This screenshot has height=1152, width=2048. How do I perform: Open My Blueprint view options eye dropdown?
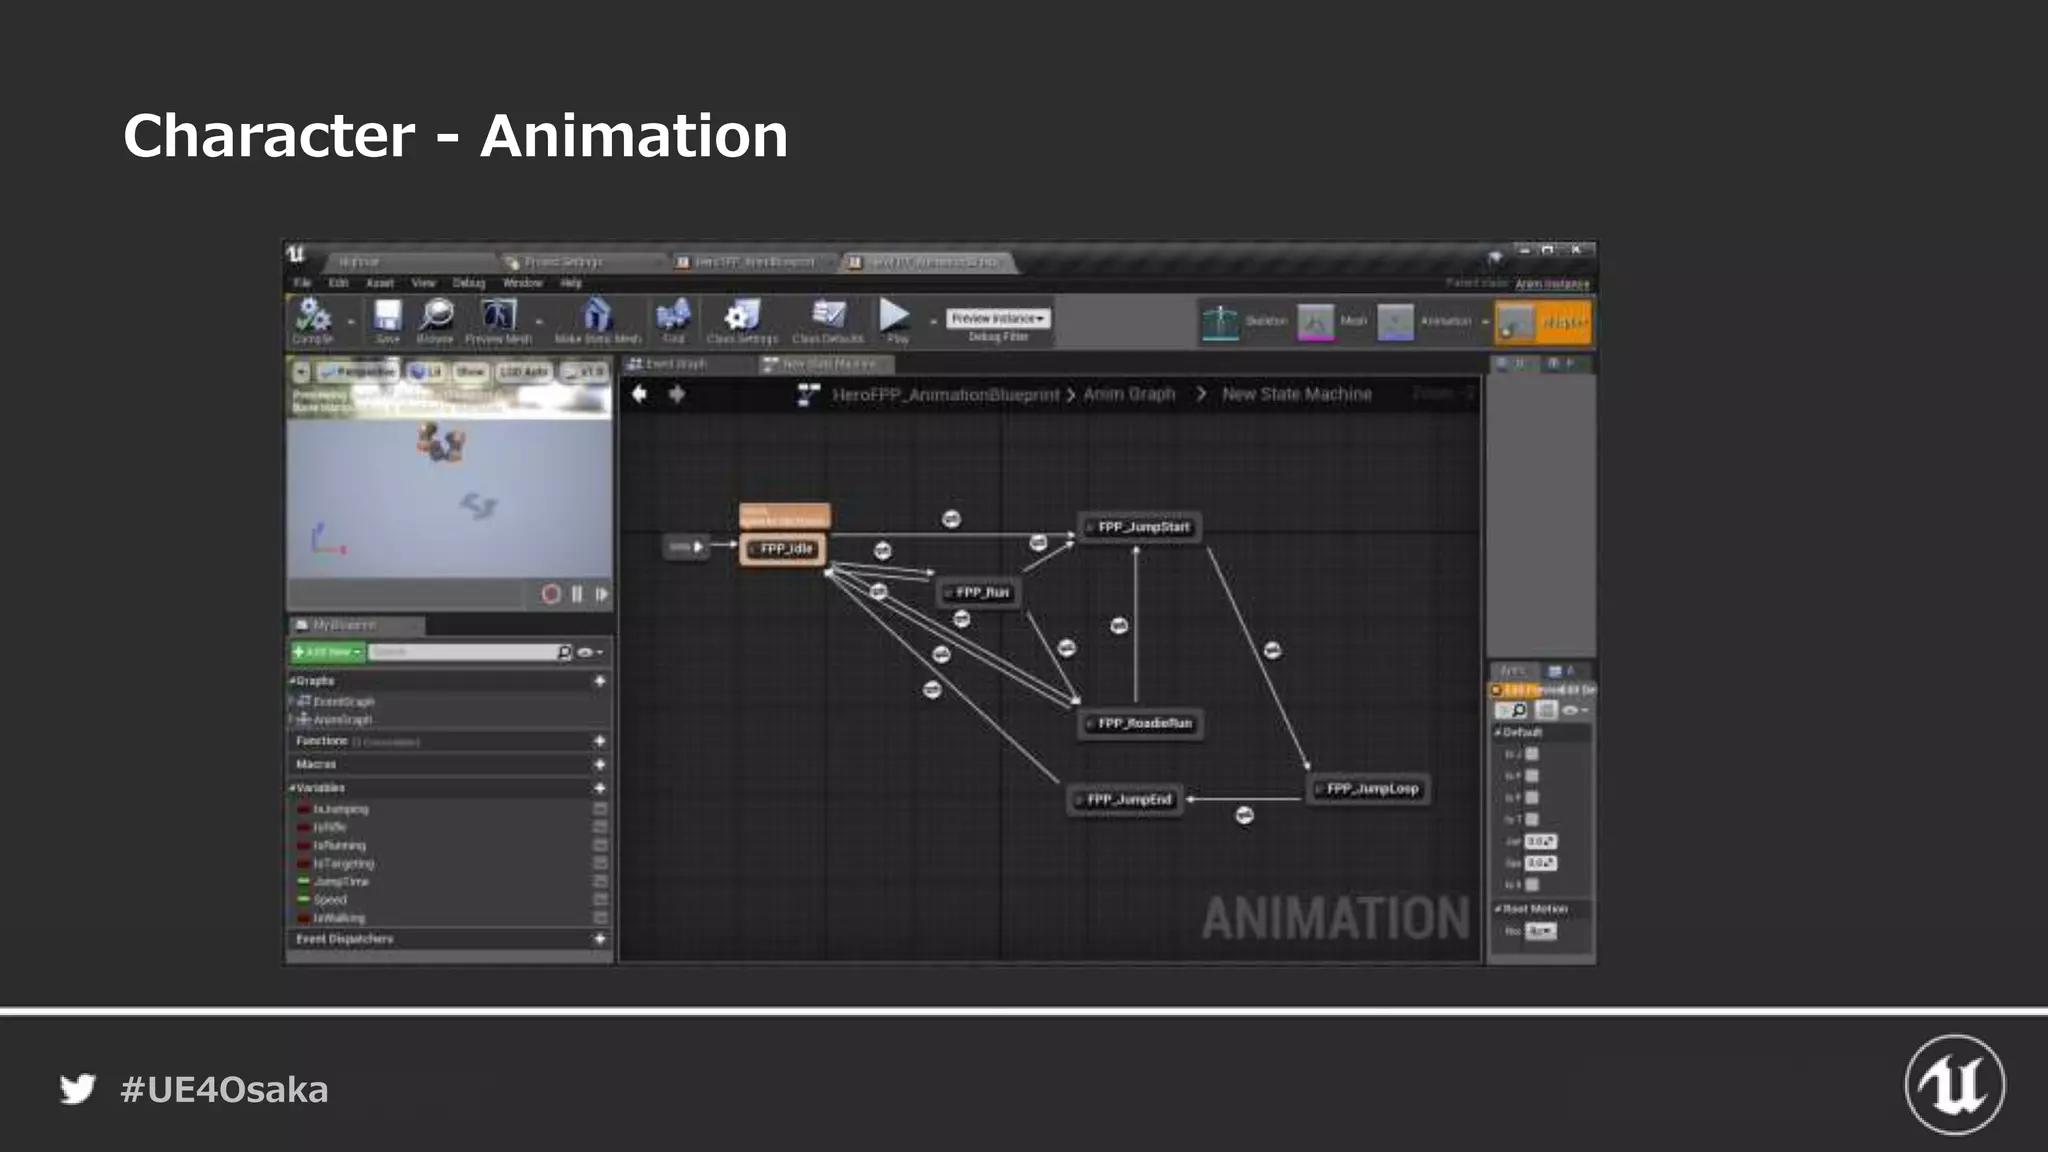[x=590, y=652]
